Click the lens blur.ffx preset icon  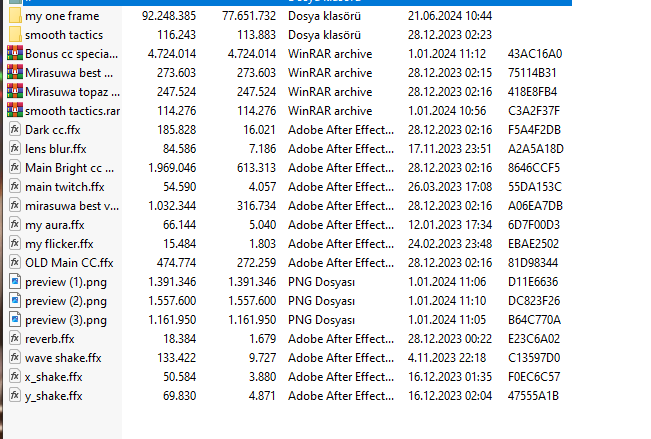click(15, 149)
